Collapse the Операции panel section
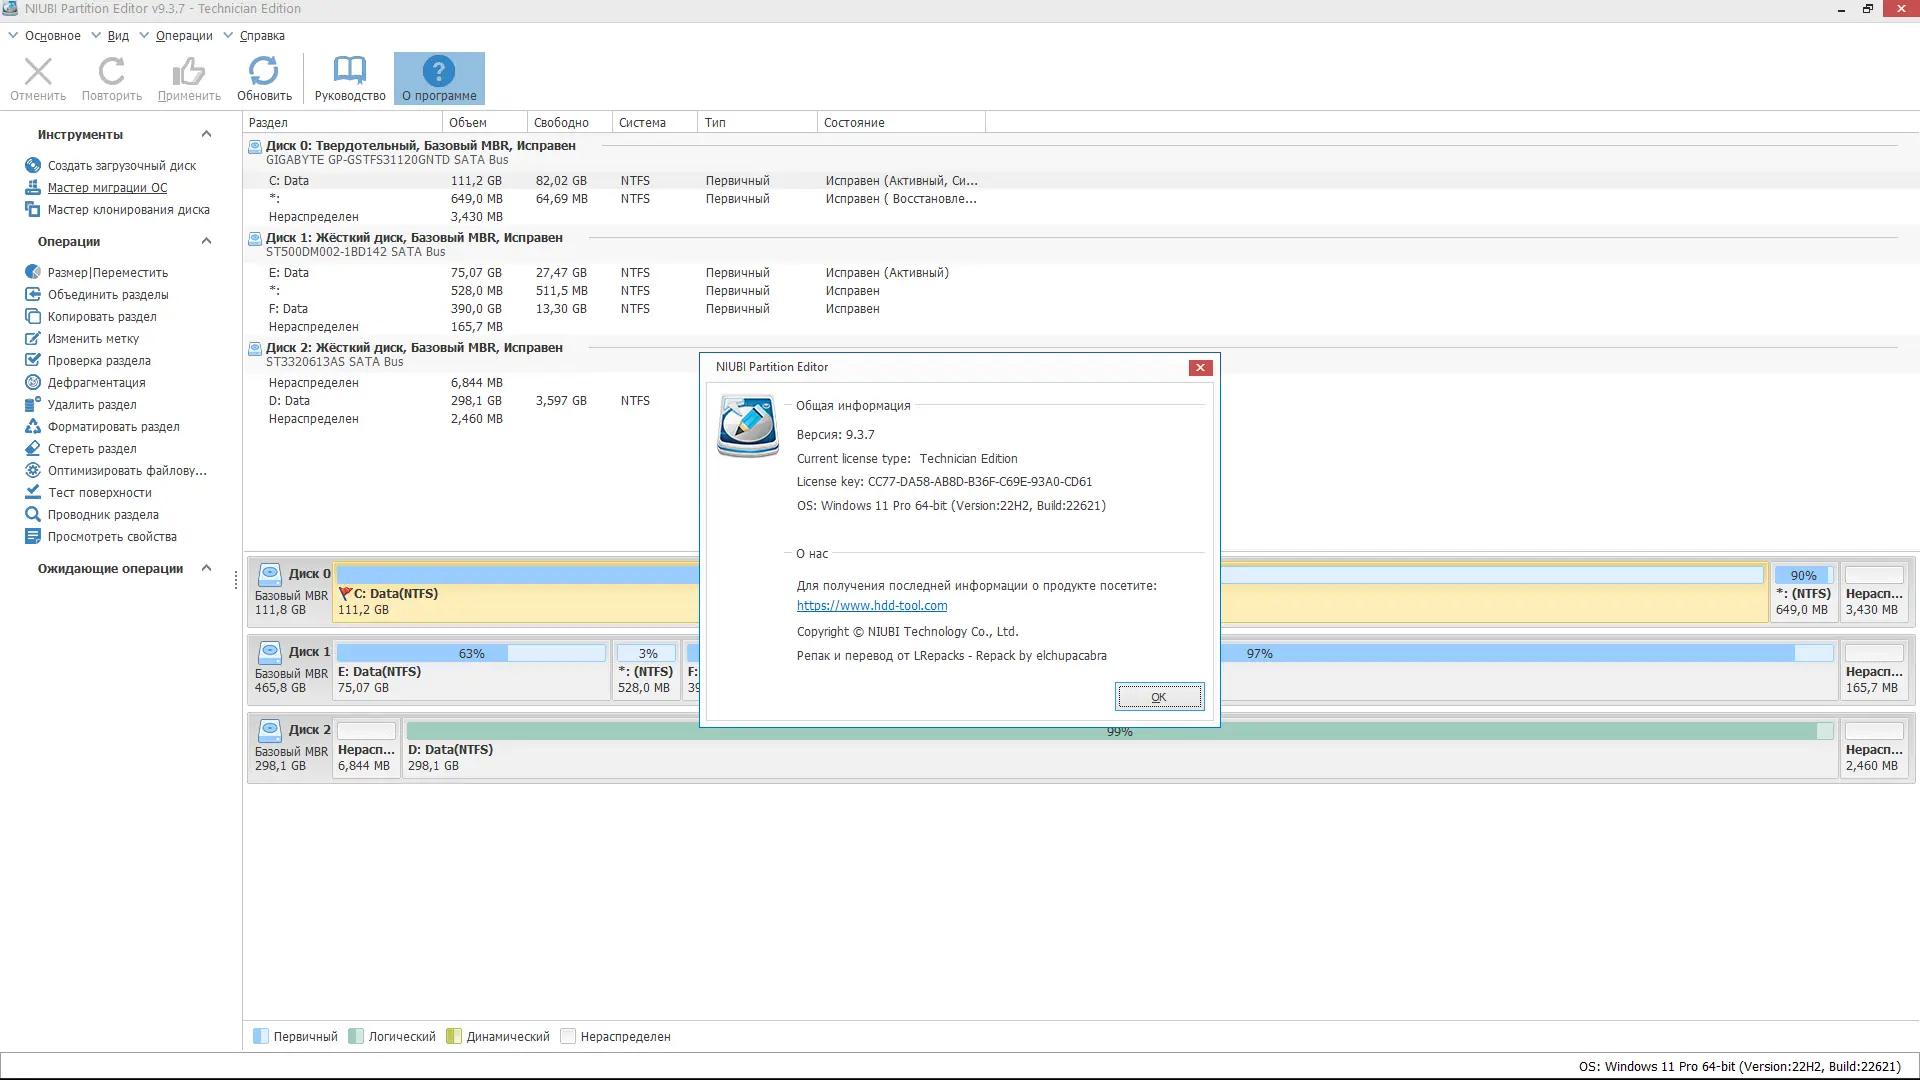This screenshot has height=1080, width=1920. click(x=206, y=242)
